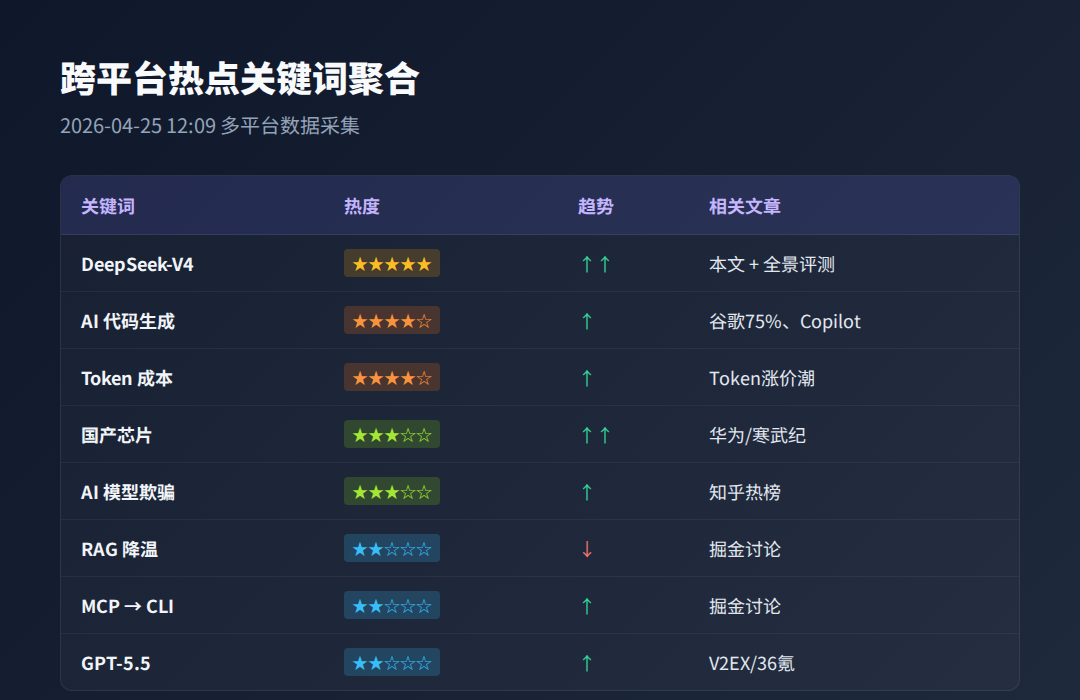Select the GPT-5.5 keyword cell

[116, 663]
